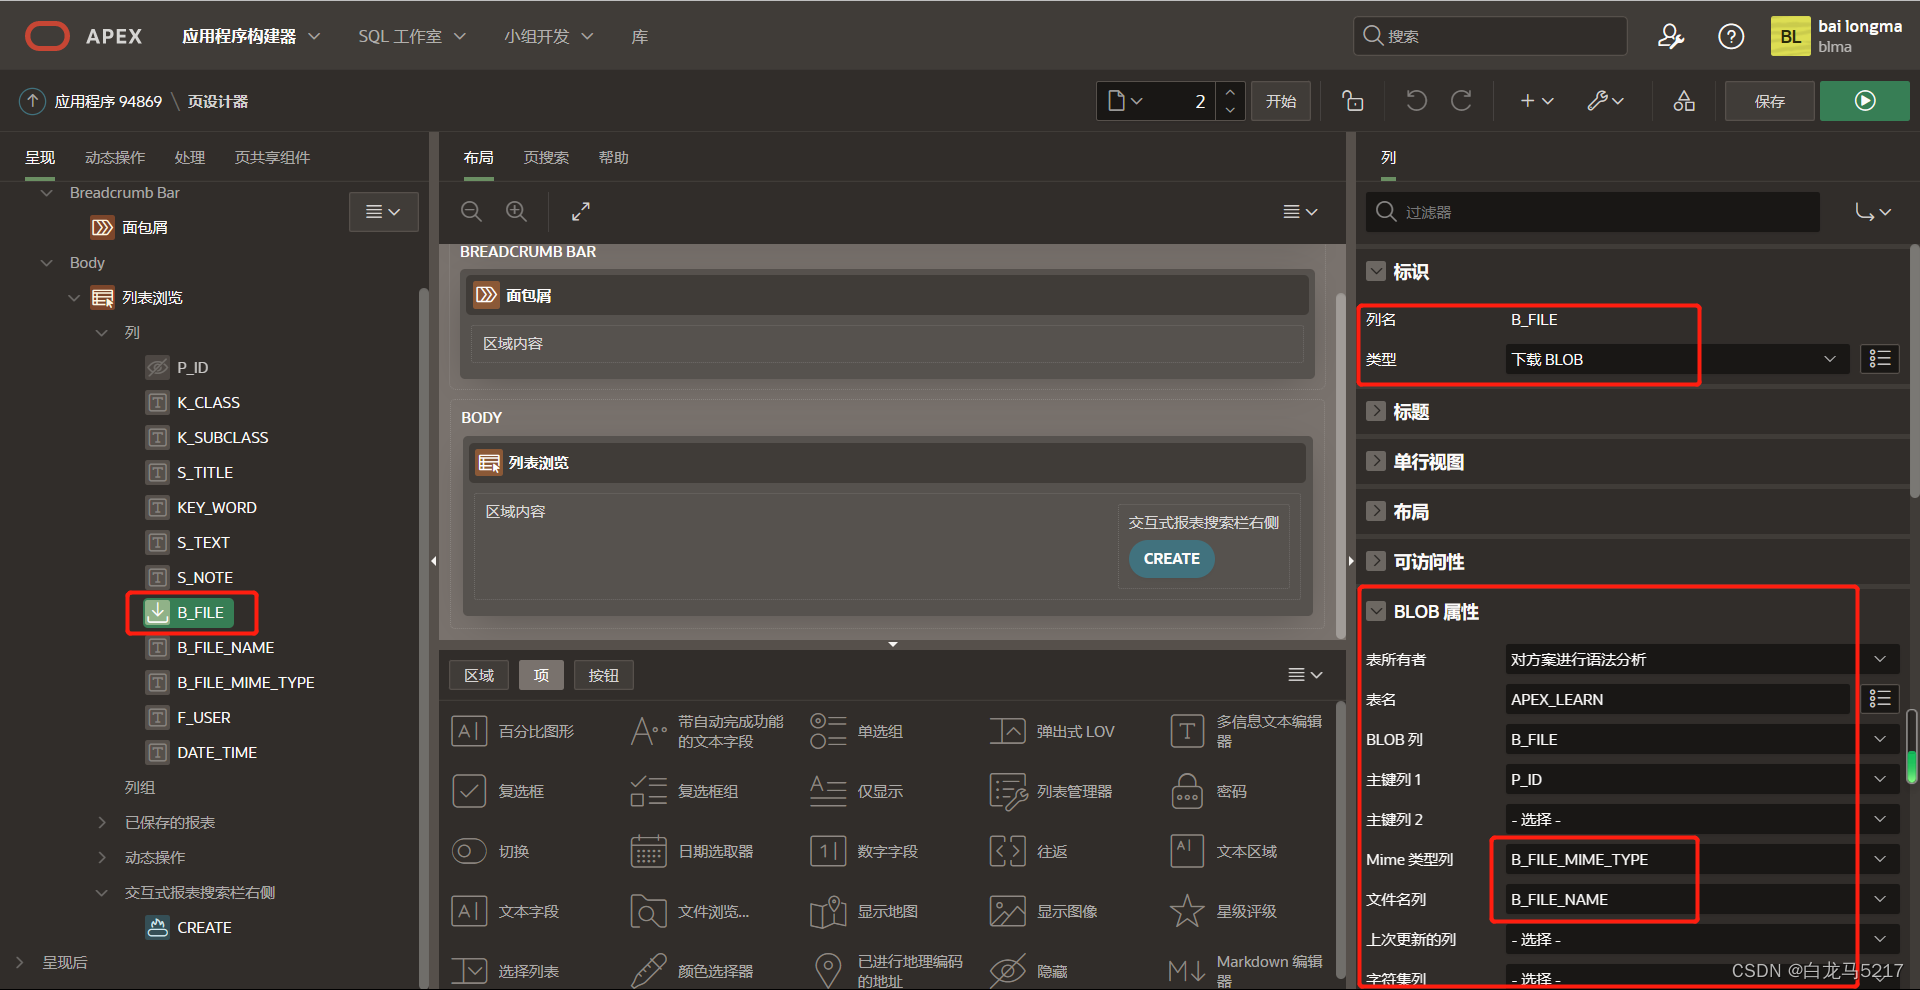Open the 表所有者 dropdown
This screenshot has width=1920, height=990.
[x=1702, y=659]
